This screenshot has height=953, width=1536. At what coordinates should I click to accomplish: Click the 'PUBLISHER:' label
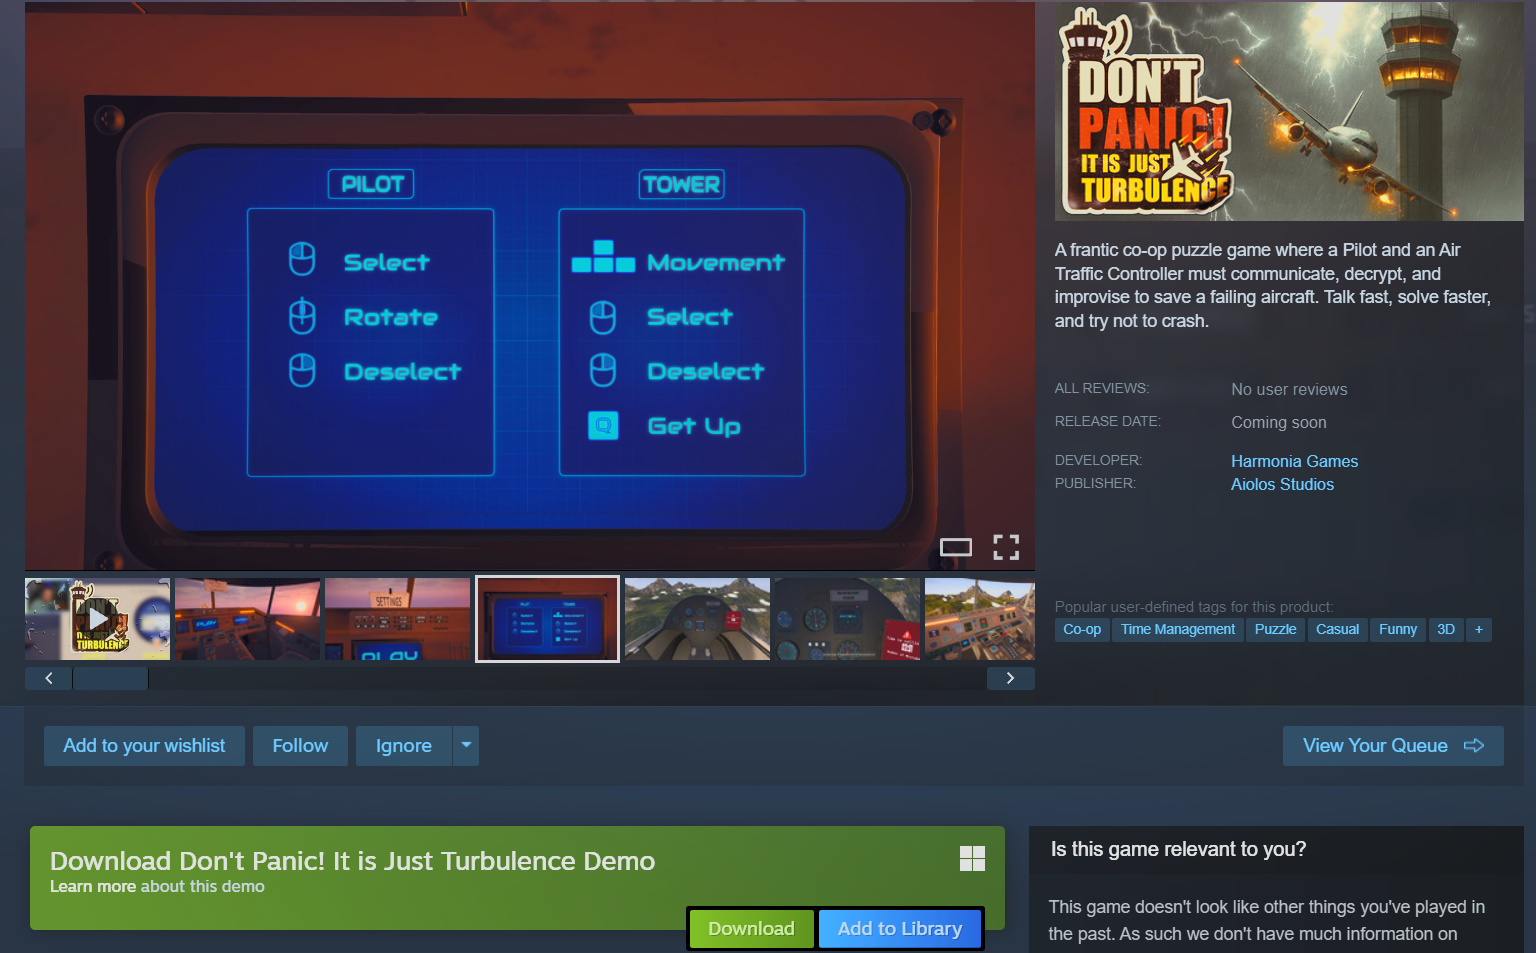tap(1095, 483)
